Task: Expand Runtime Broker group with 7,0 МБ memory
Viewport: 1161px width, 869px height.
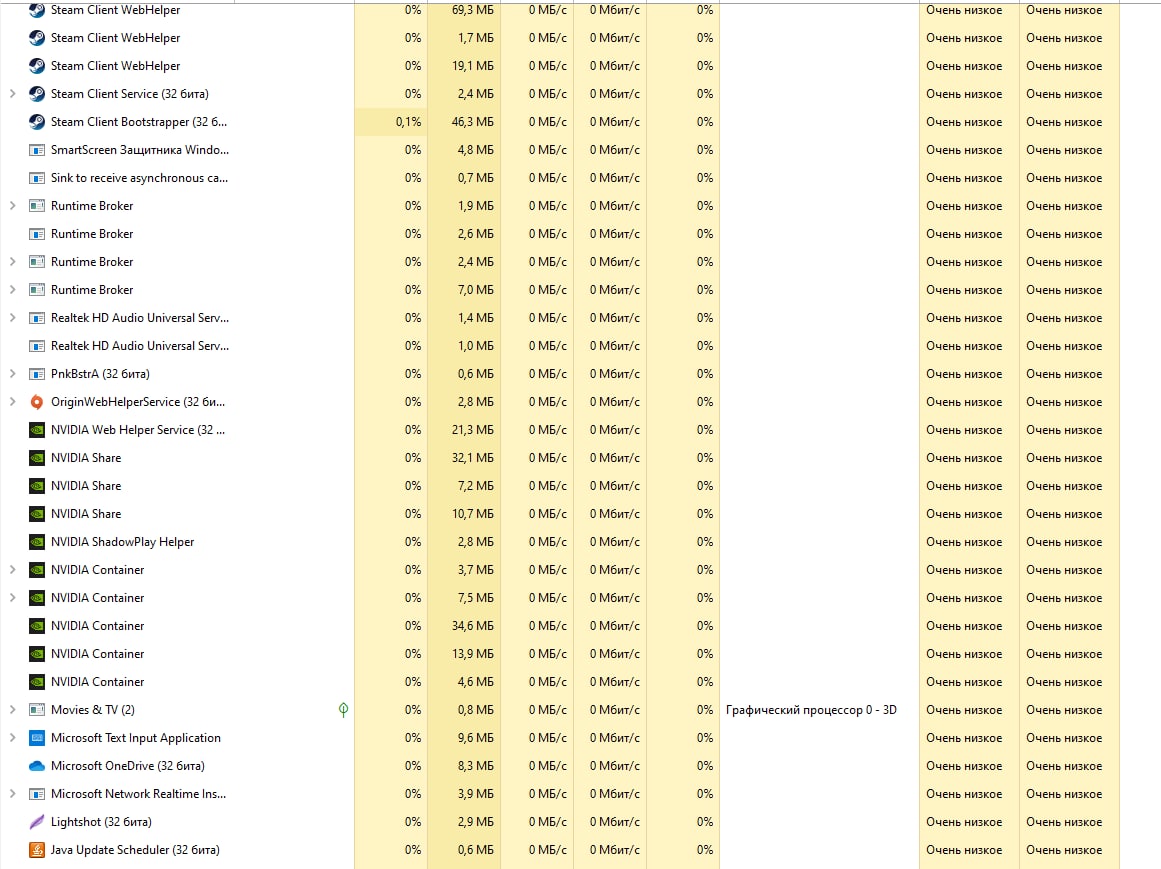Action: pyautogui.click(x=13, y=289)
